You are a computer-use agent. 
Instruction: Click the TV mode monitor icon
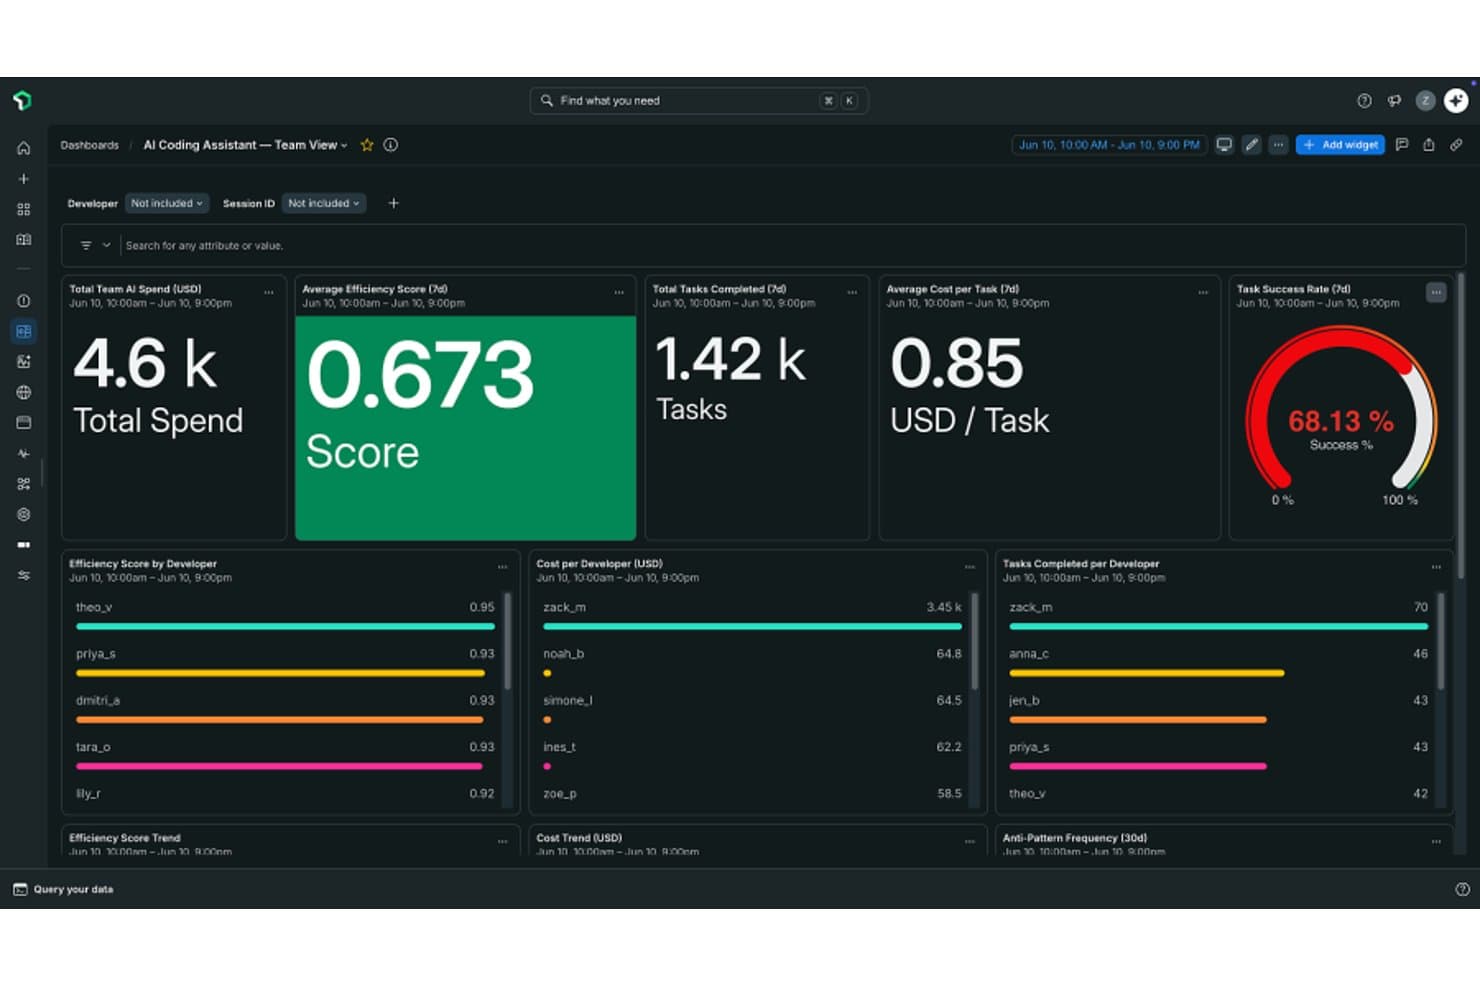pos(1224,145)
